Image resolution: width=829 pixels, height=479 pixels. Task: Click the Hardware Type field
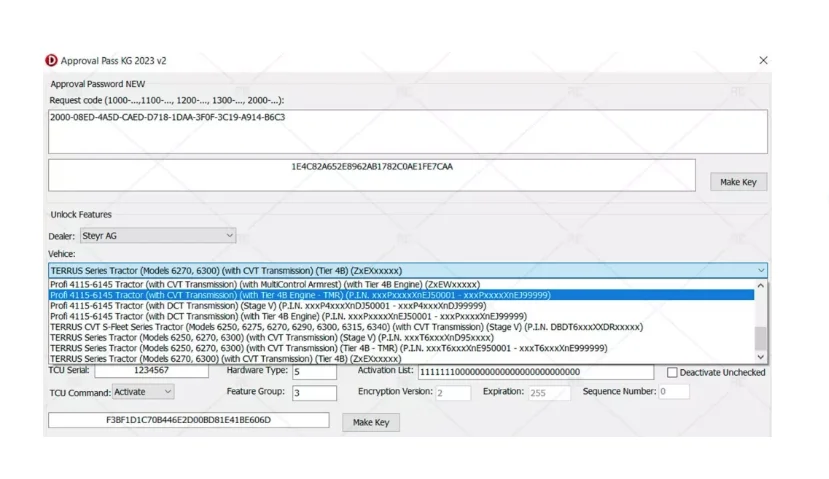[314, 372]
